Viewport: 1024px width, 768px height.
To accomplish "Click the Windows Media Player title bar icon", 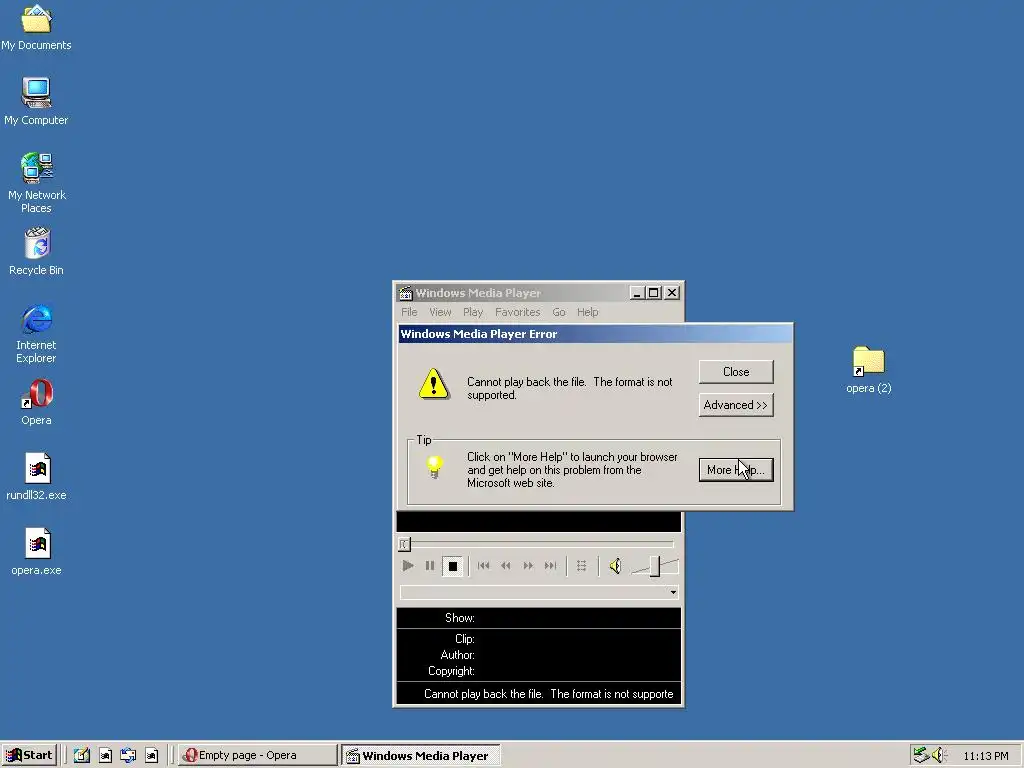I will (x=406, y=293).
